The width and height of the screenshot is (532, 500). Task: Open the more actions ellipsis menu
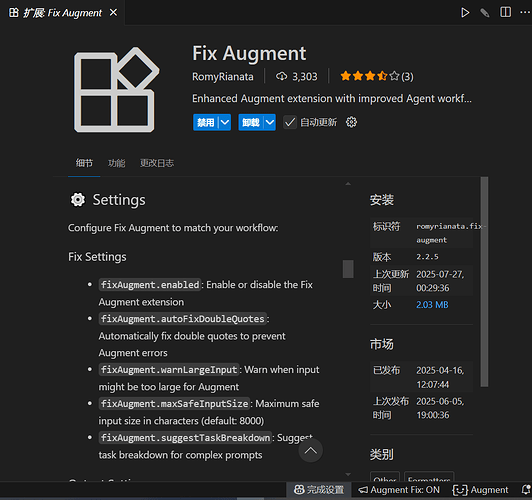click(525, 12)
